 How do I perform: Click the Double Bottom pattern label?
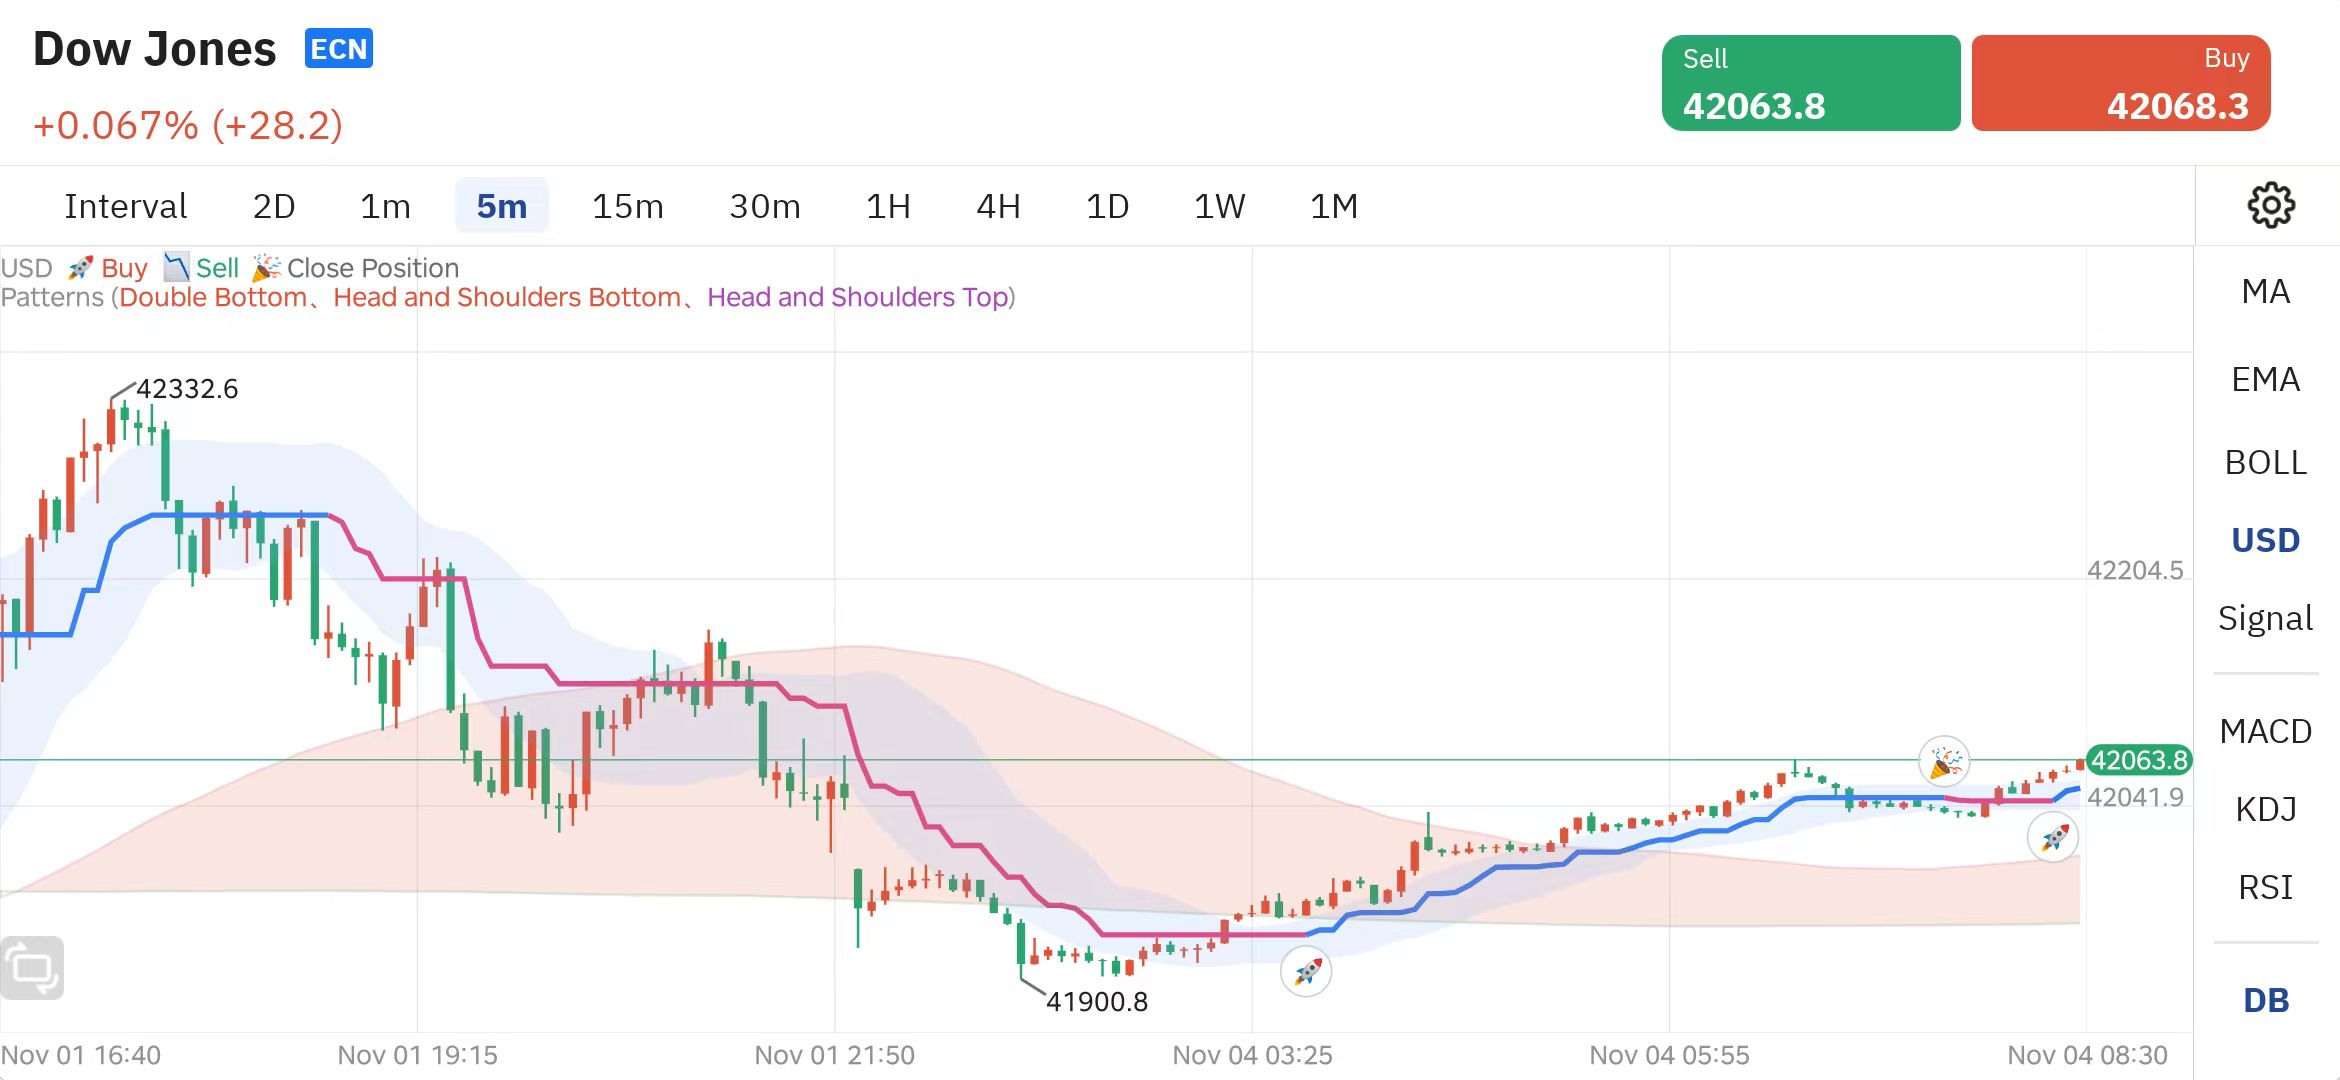tap(212, 297)
